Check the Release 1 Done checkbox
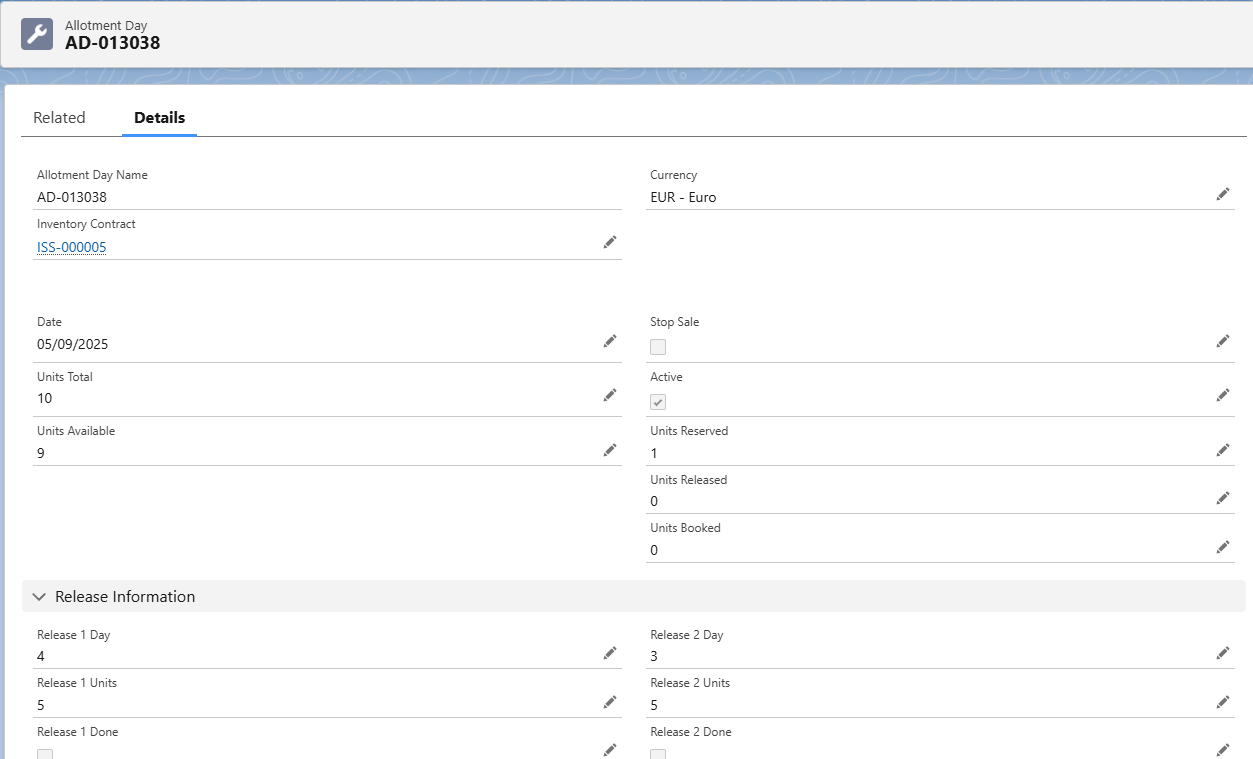This screenshot has height=759, width=1253. tap(45, 754)
